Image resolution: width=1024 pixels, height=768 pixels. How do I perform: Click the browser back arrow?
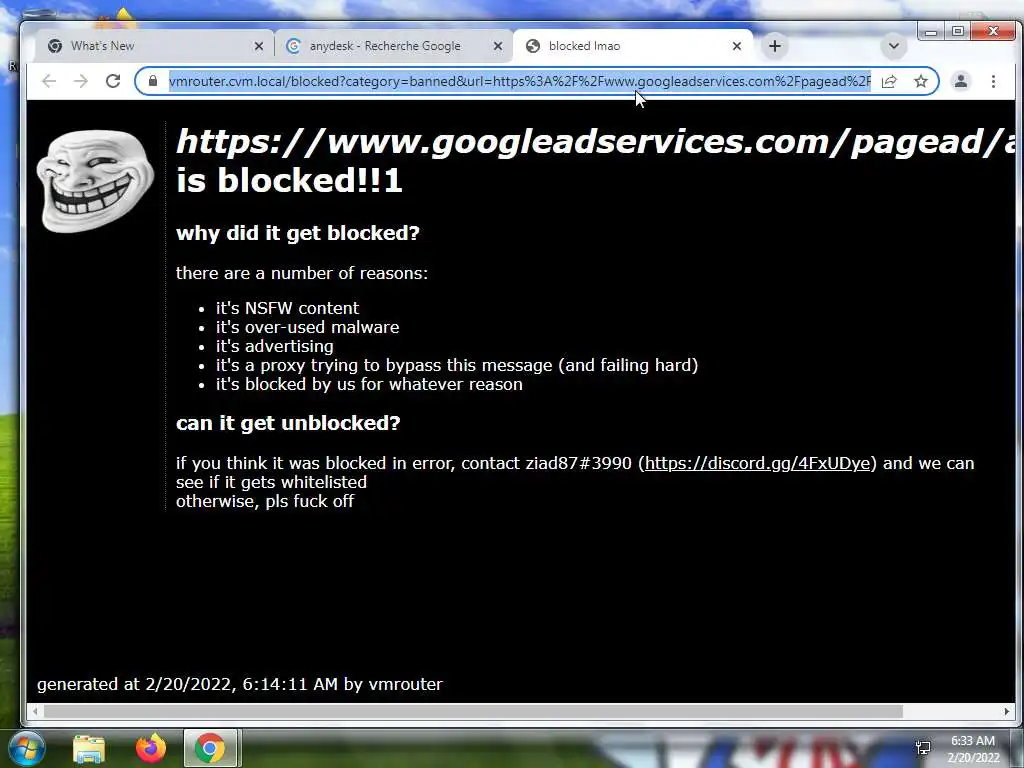coord(49,81)
